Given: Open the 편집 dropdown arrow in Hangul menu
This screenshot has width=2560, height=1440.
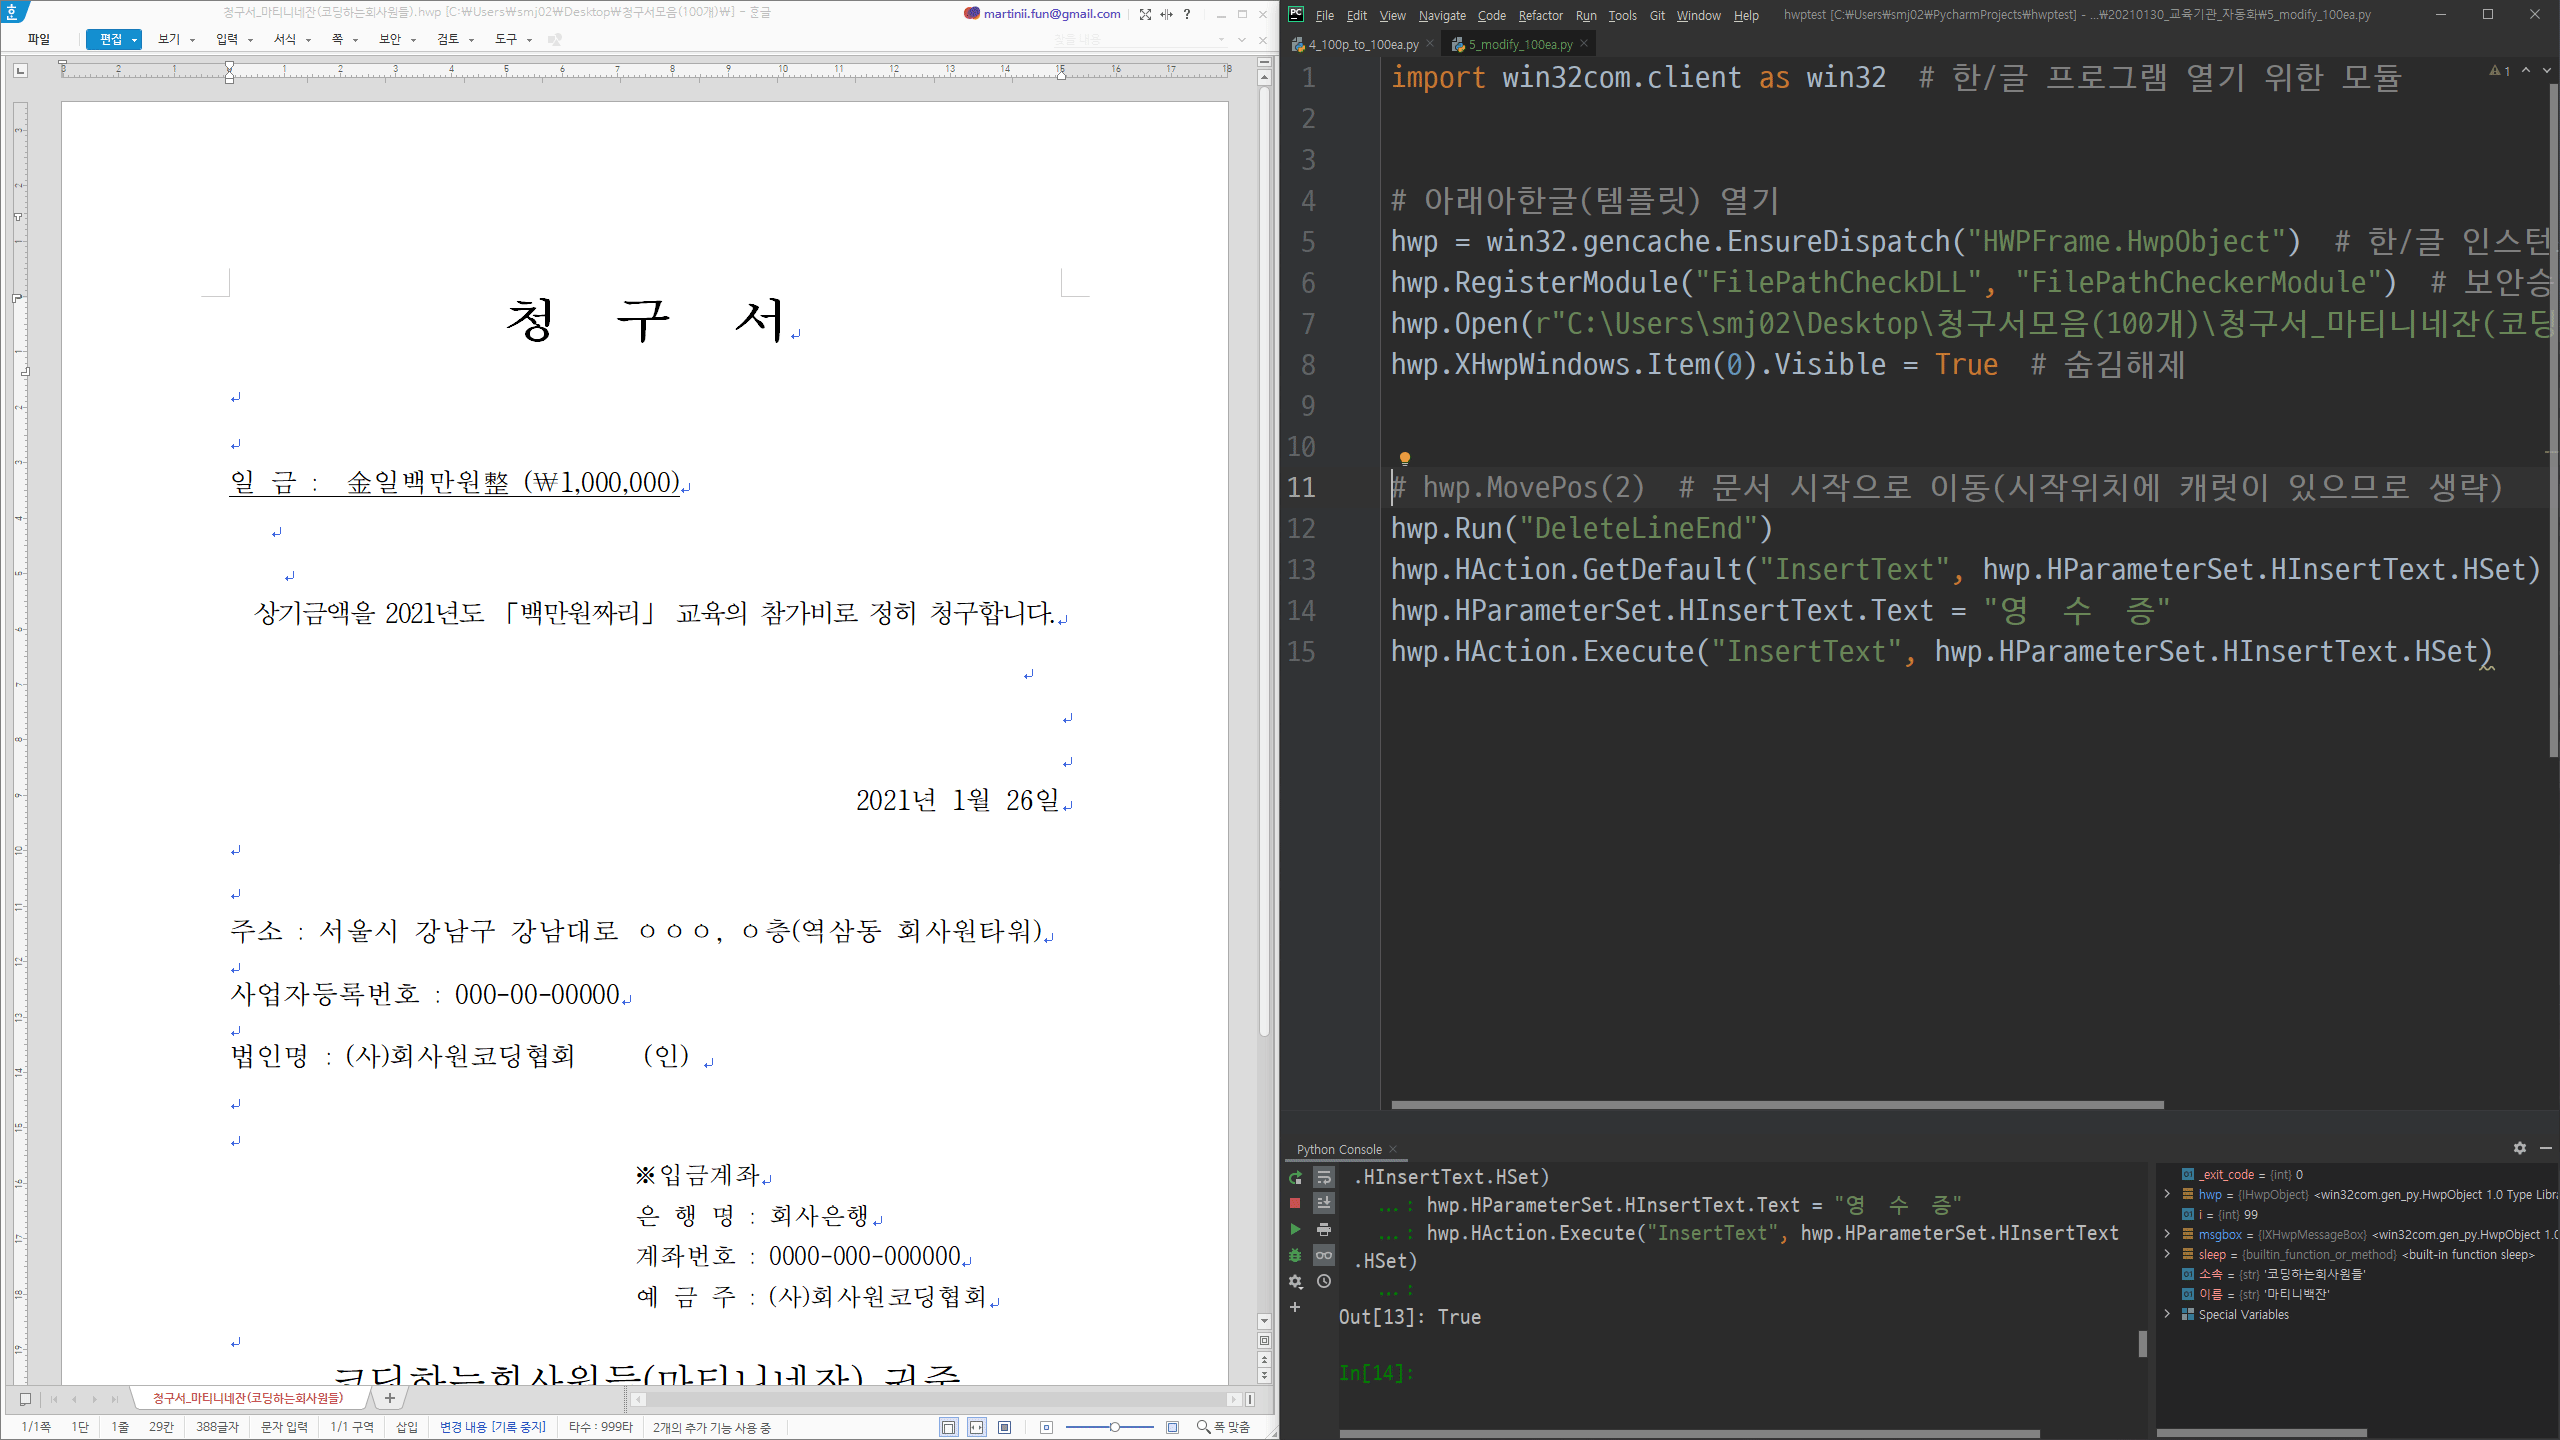Looking at the screenshot, I should [x=134, y=40].
